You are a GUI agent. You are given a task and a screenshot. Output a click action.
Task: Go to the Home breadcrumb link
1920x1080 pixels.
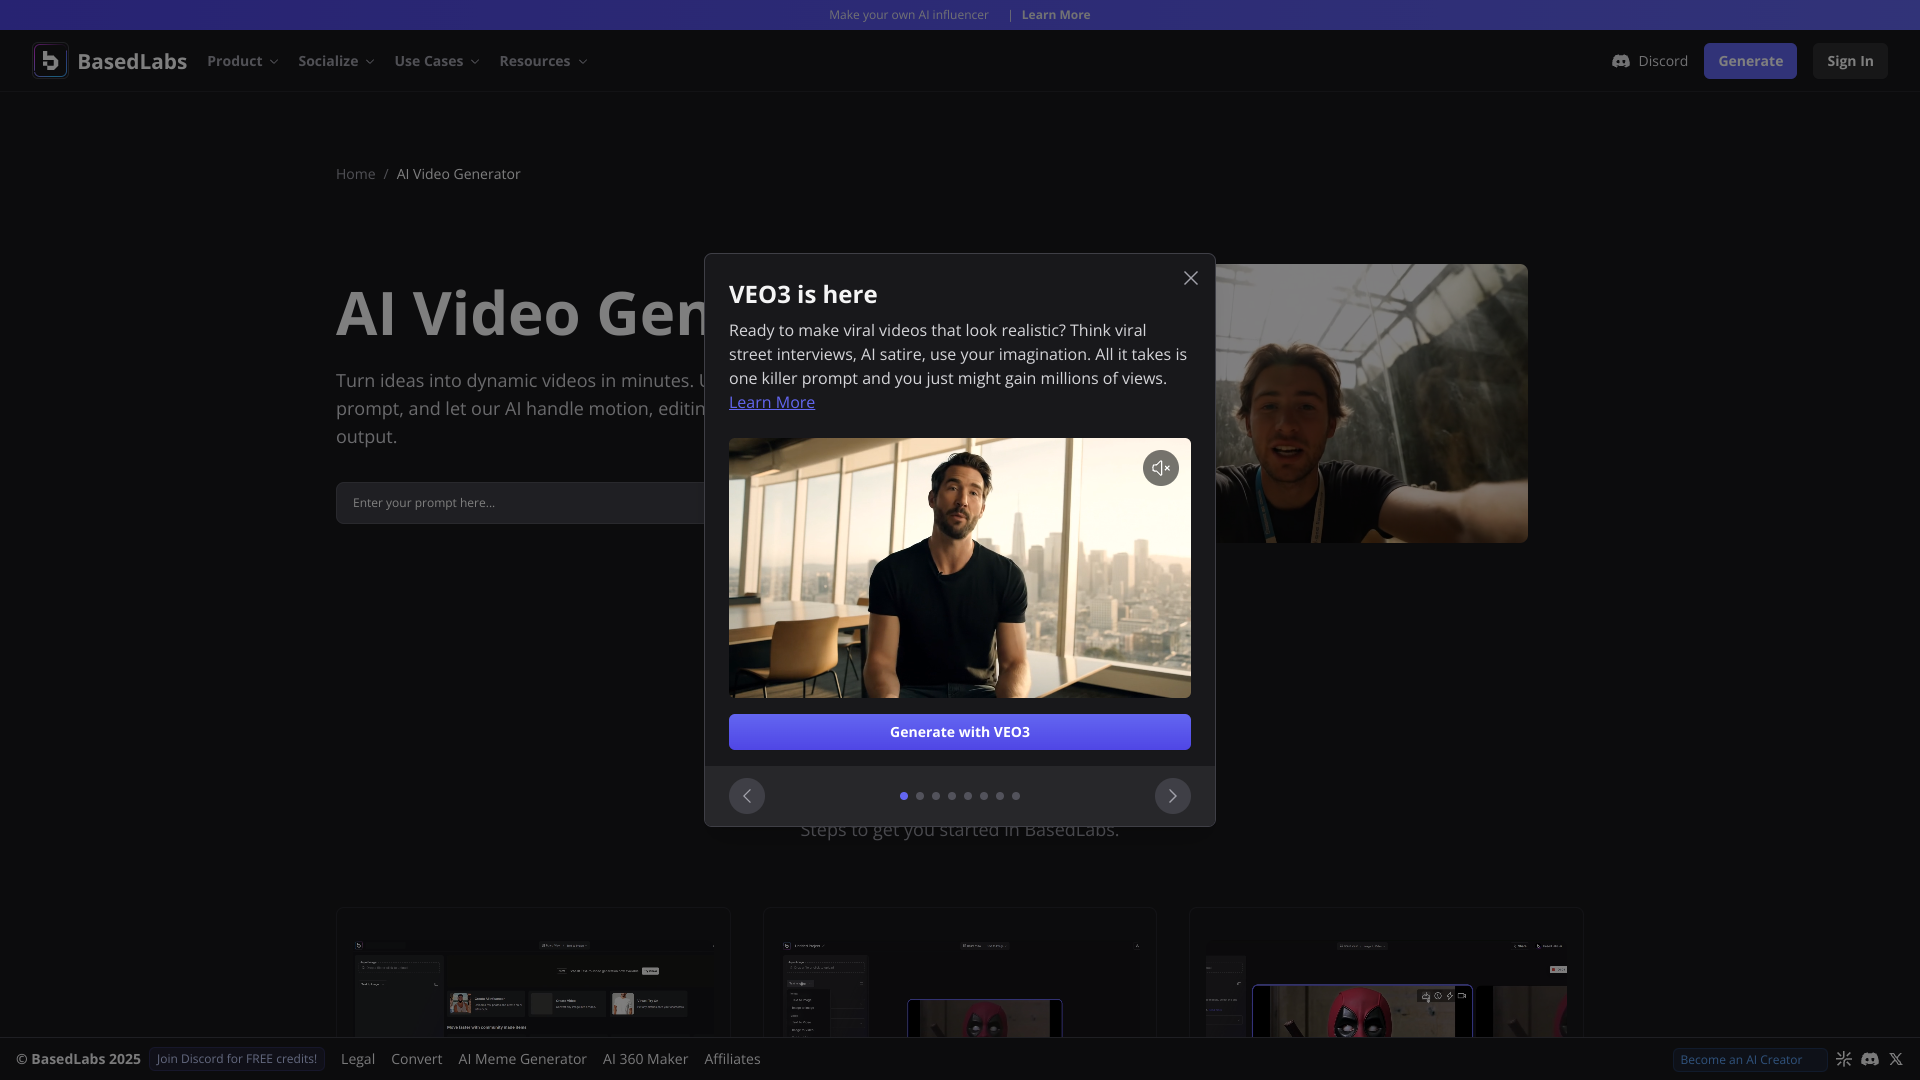point(355,174)
